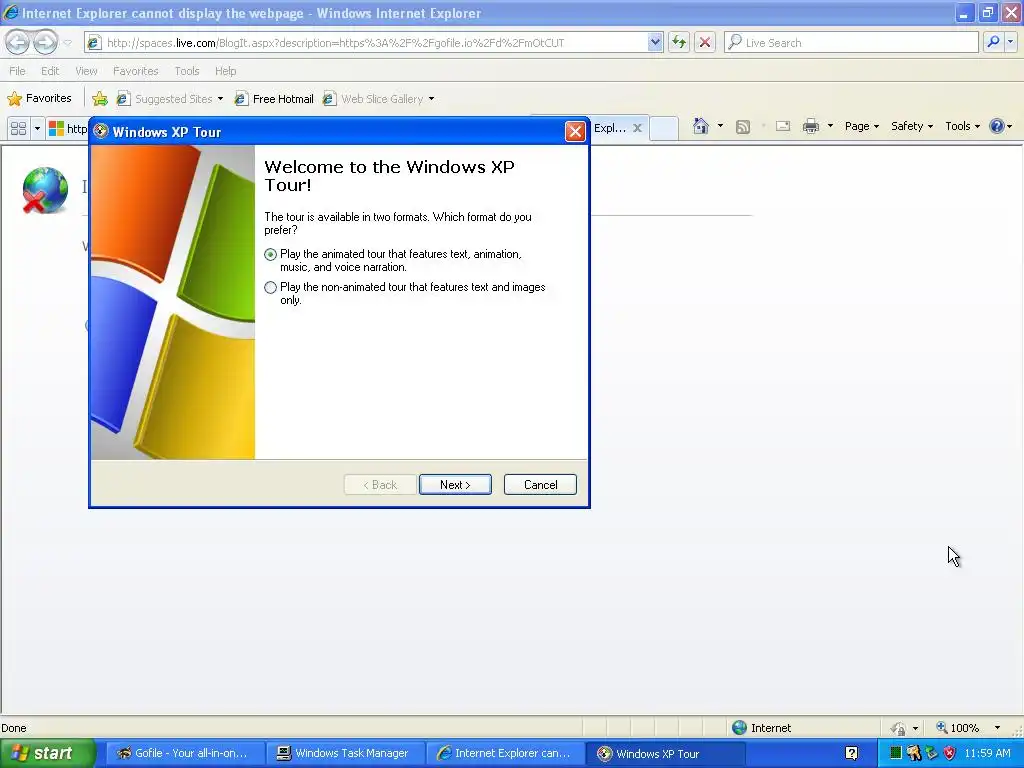1024x768 pixels.
Task: Expand Web Slice Gallery dropdown arrow
Action: (x=431, y=99)
